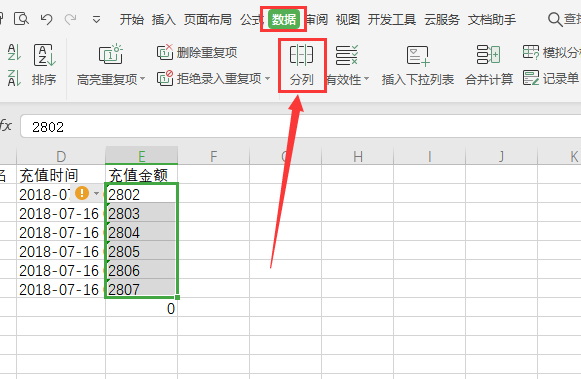
Task: Select cell containing 2802
Action: [142, 193]
